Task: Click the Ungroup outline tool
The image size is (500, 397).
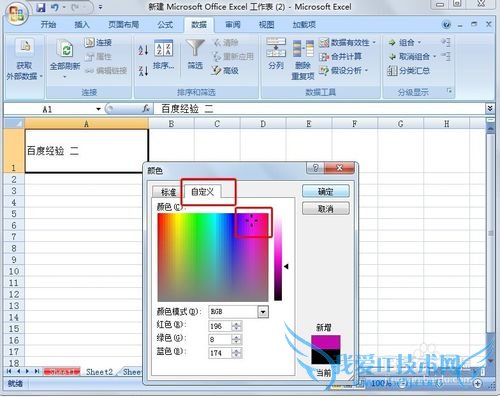Action: [412, 56]
